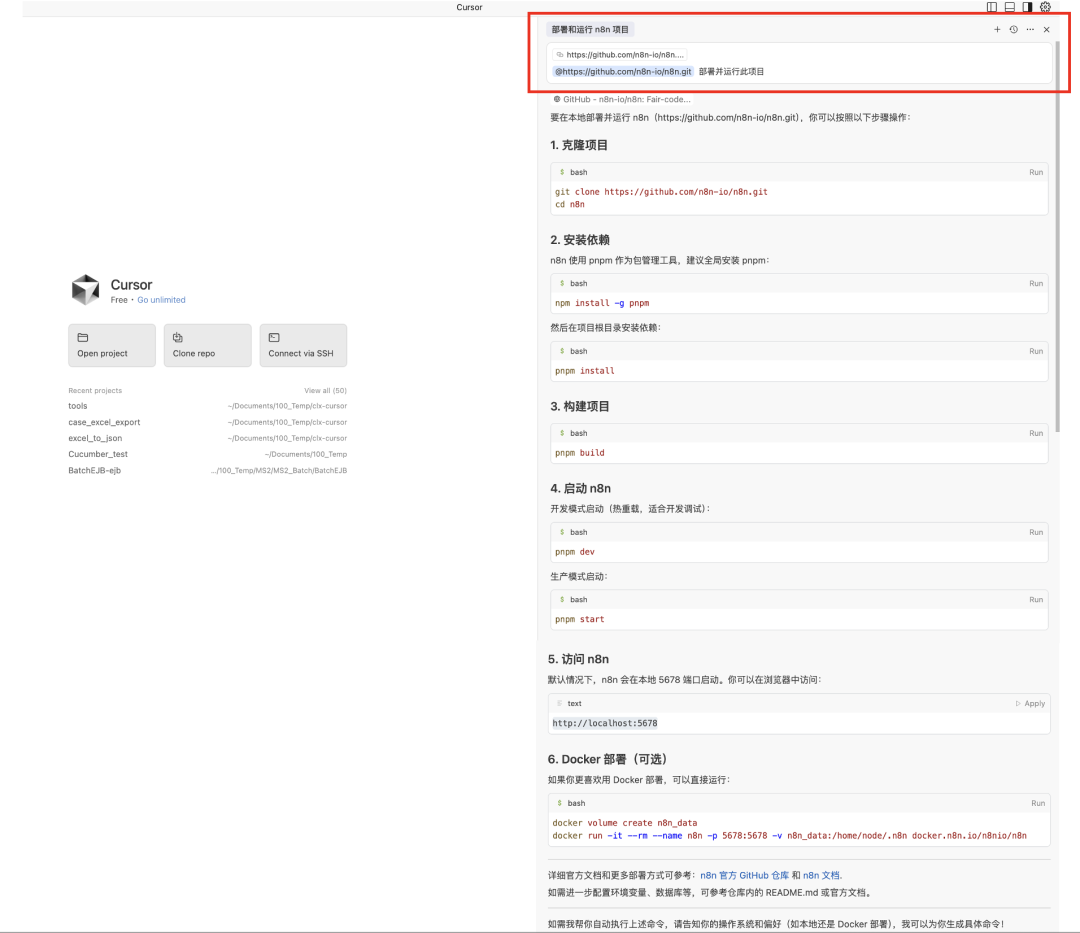Click the @https://github.com/n8n-io/n8n.git mention
This screenshot has height=933, width=1080.
[x=623, y=72]
